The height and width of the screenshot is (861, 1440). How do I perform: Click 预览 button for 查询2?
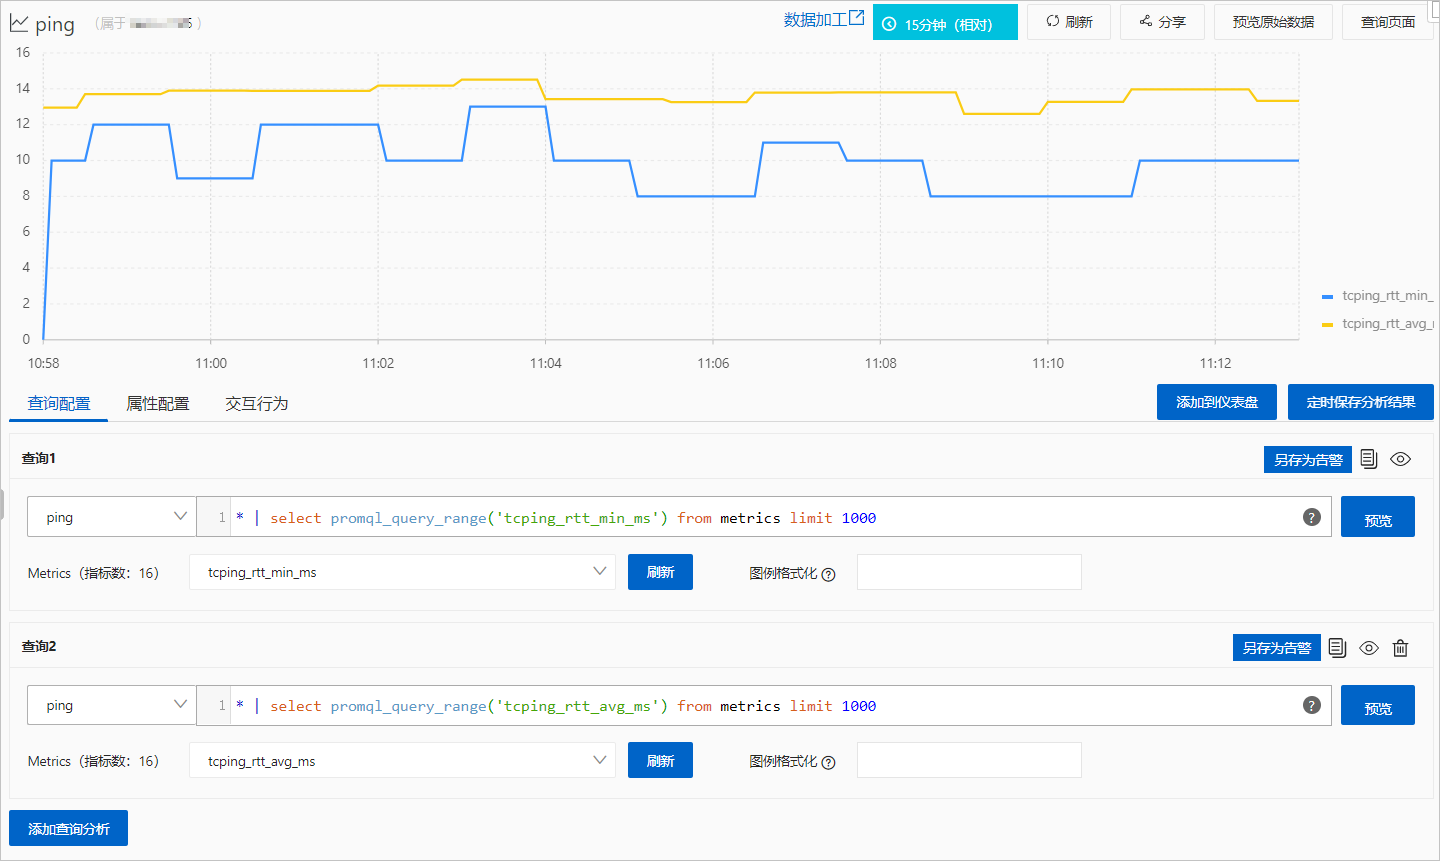pos(1378,705)
